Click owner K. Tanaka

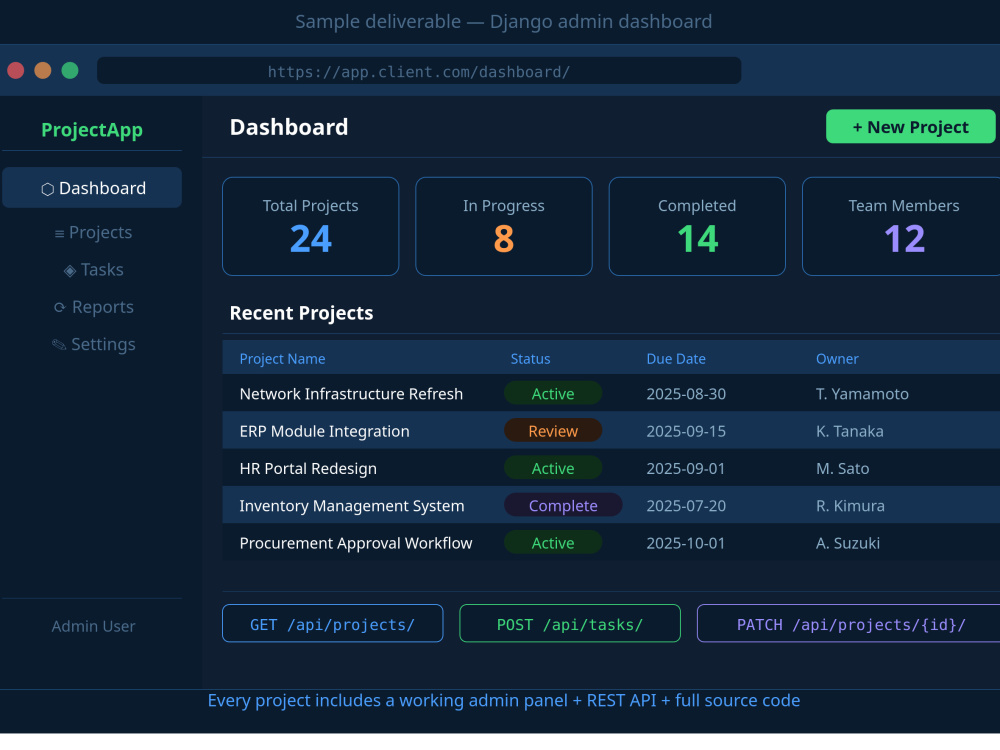[x=849, y=431]
